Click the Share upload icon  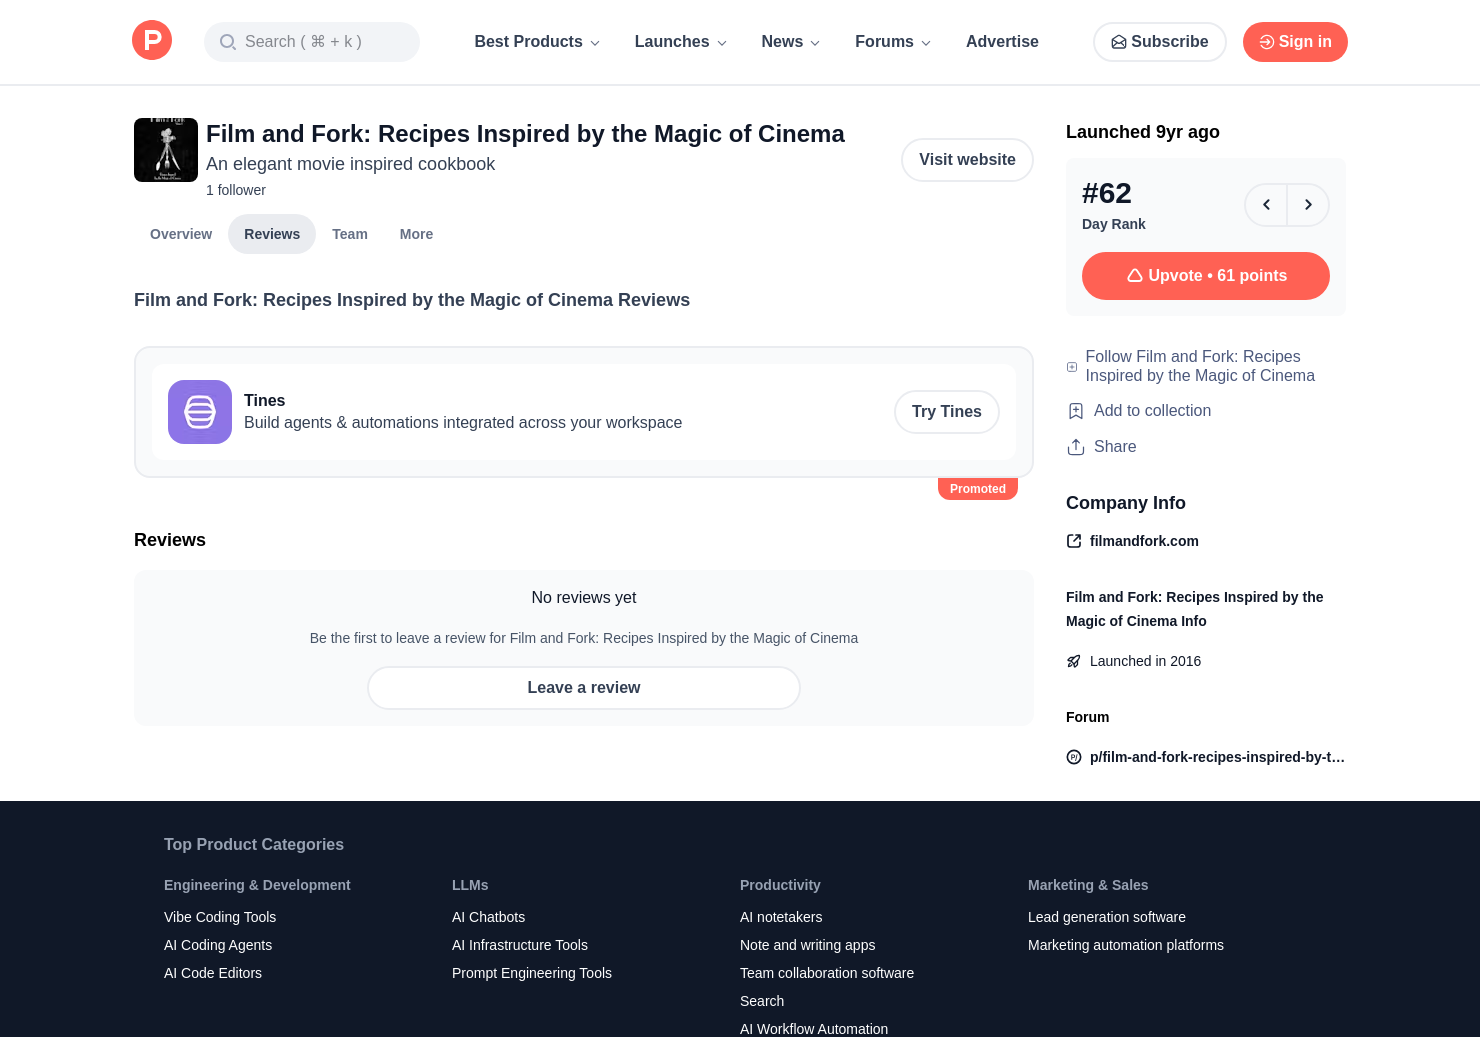[1076, 447]
